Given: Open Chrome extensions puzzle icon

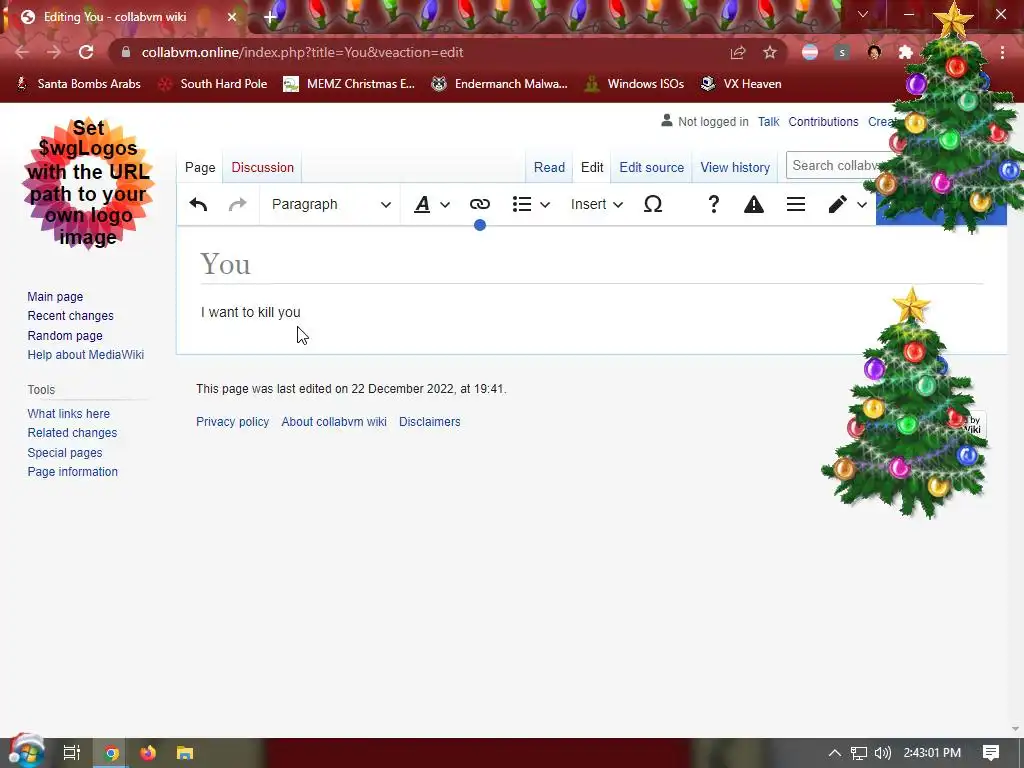Looking at the screenshot, I should 905,52.
